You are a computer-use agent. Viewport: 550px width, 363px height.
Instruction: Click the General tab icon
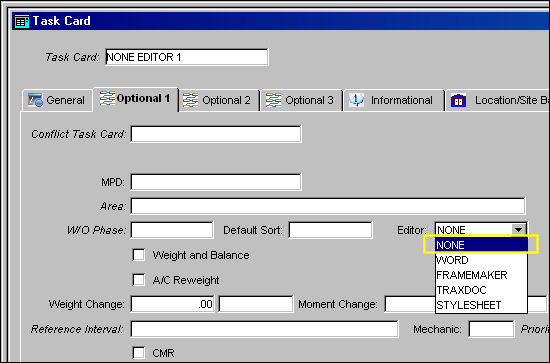pos(35,100)
